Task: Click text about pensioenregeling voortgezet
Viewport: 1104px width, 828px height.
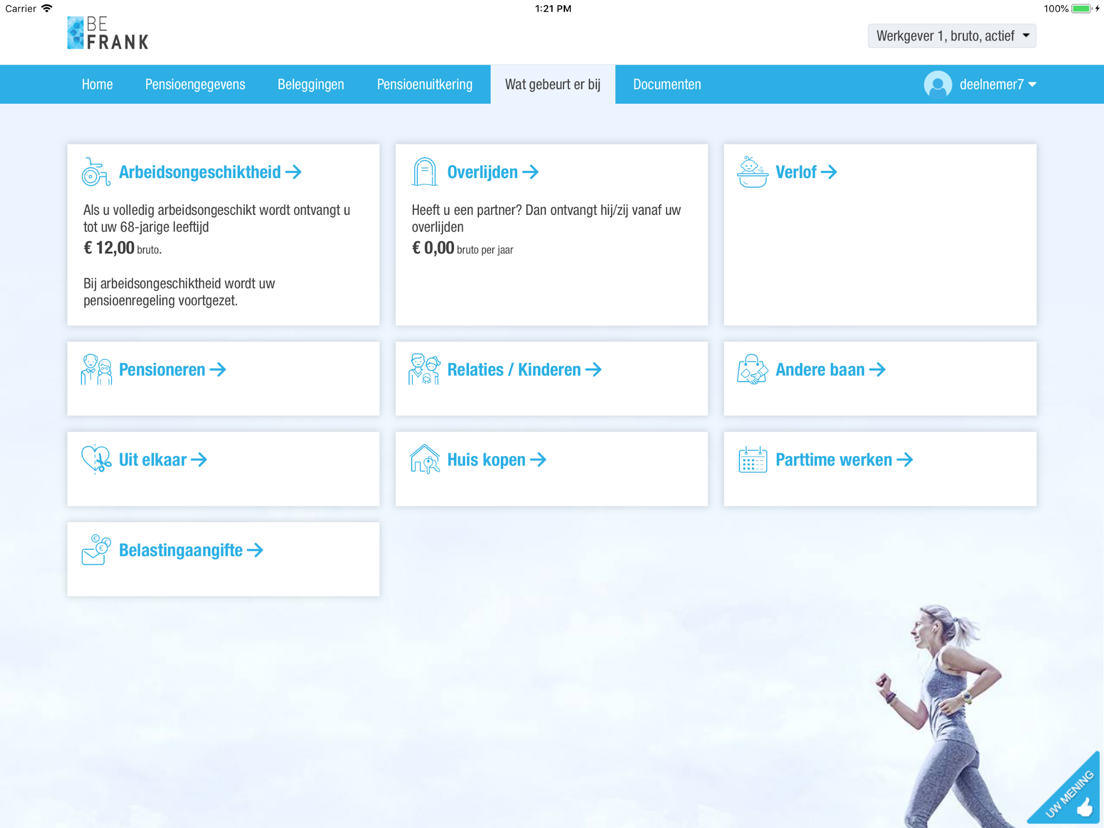Action: click(x=179, y=292)
